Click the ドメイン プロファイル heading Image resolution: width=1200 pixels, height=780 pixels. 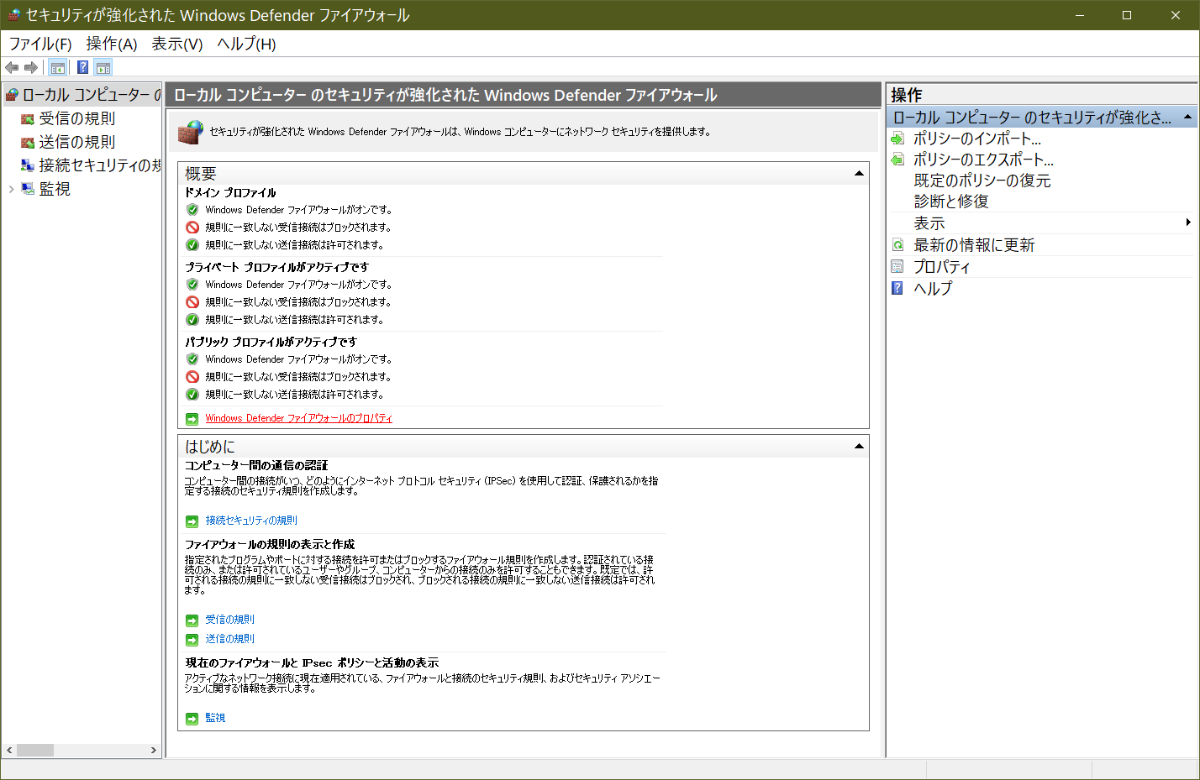231,192
